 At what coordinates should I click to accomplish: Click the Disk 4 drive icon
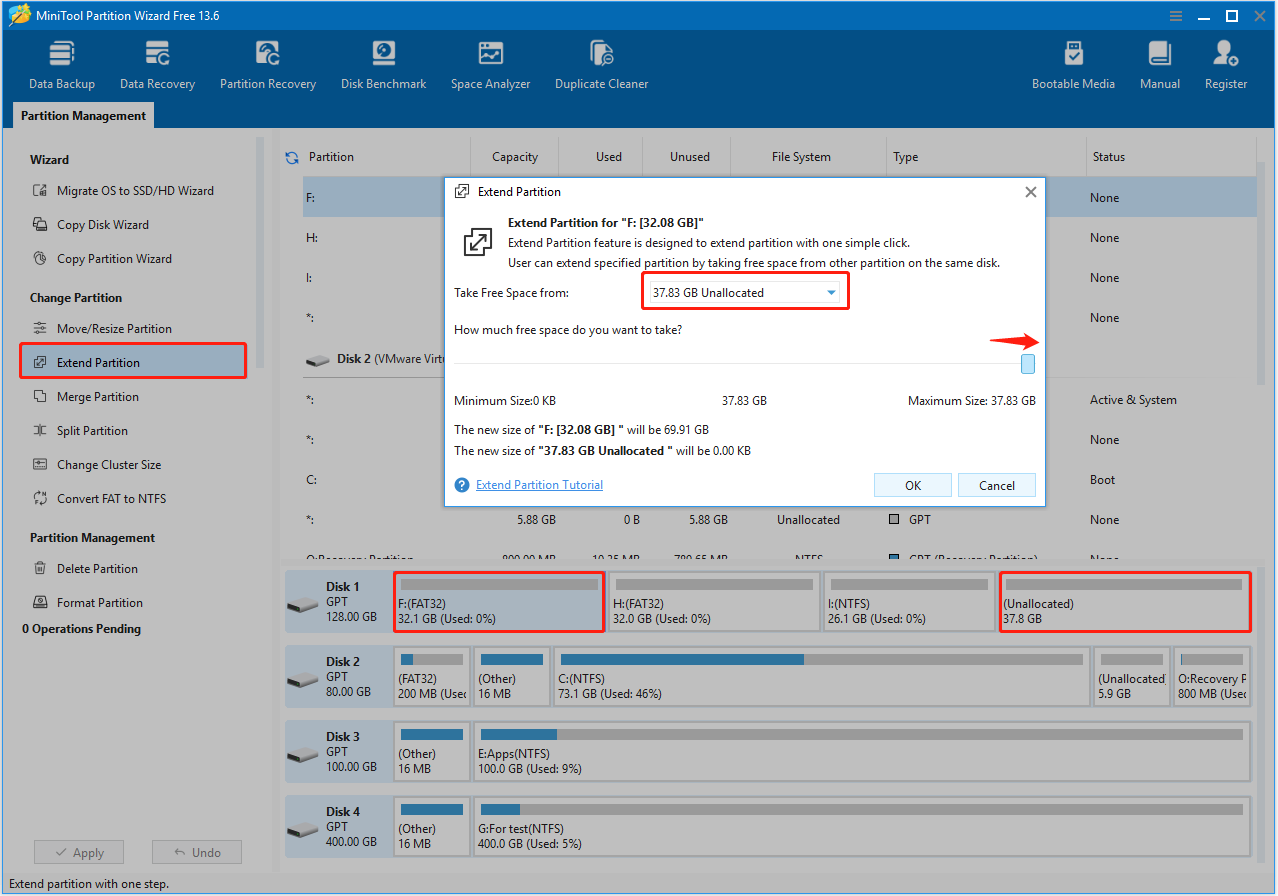pyautogui.click(x=302, y=830)
